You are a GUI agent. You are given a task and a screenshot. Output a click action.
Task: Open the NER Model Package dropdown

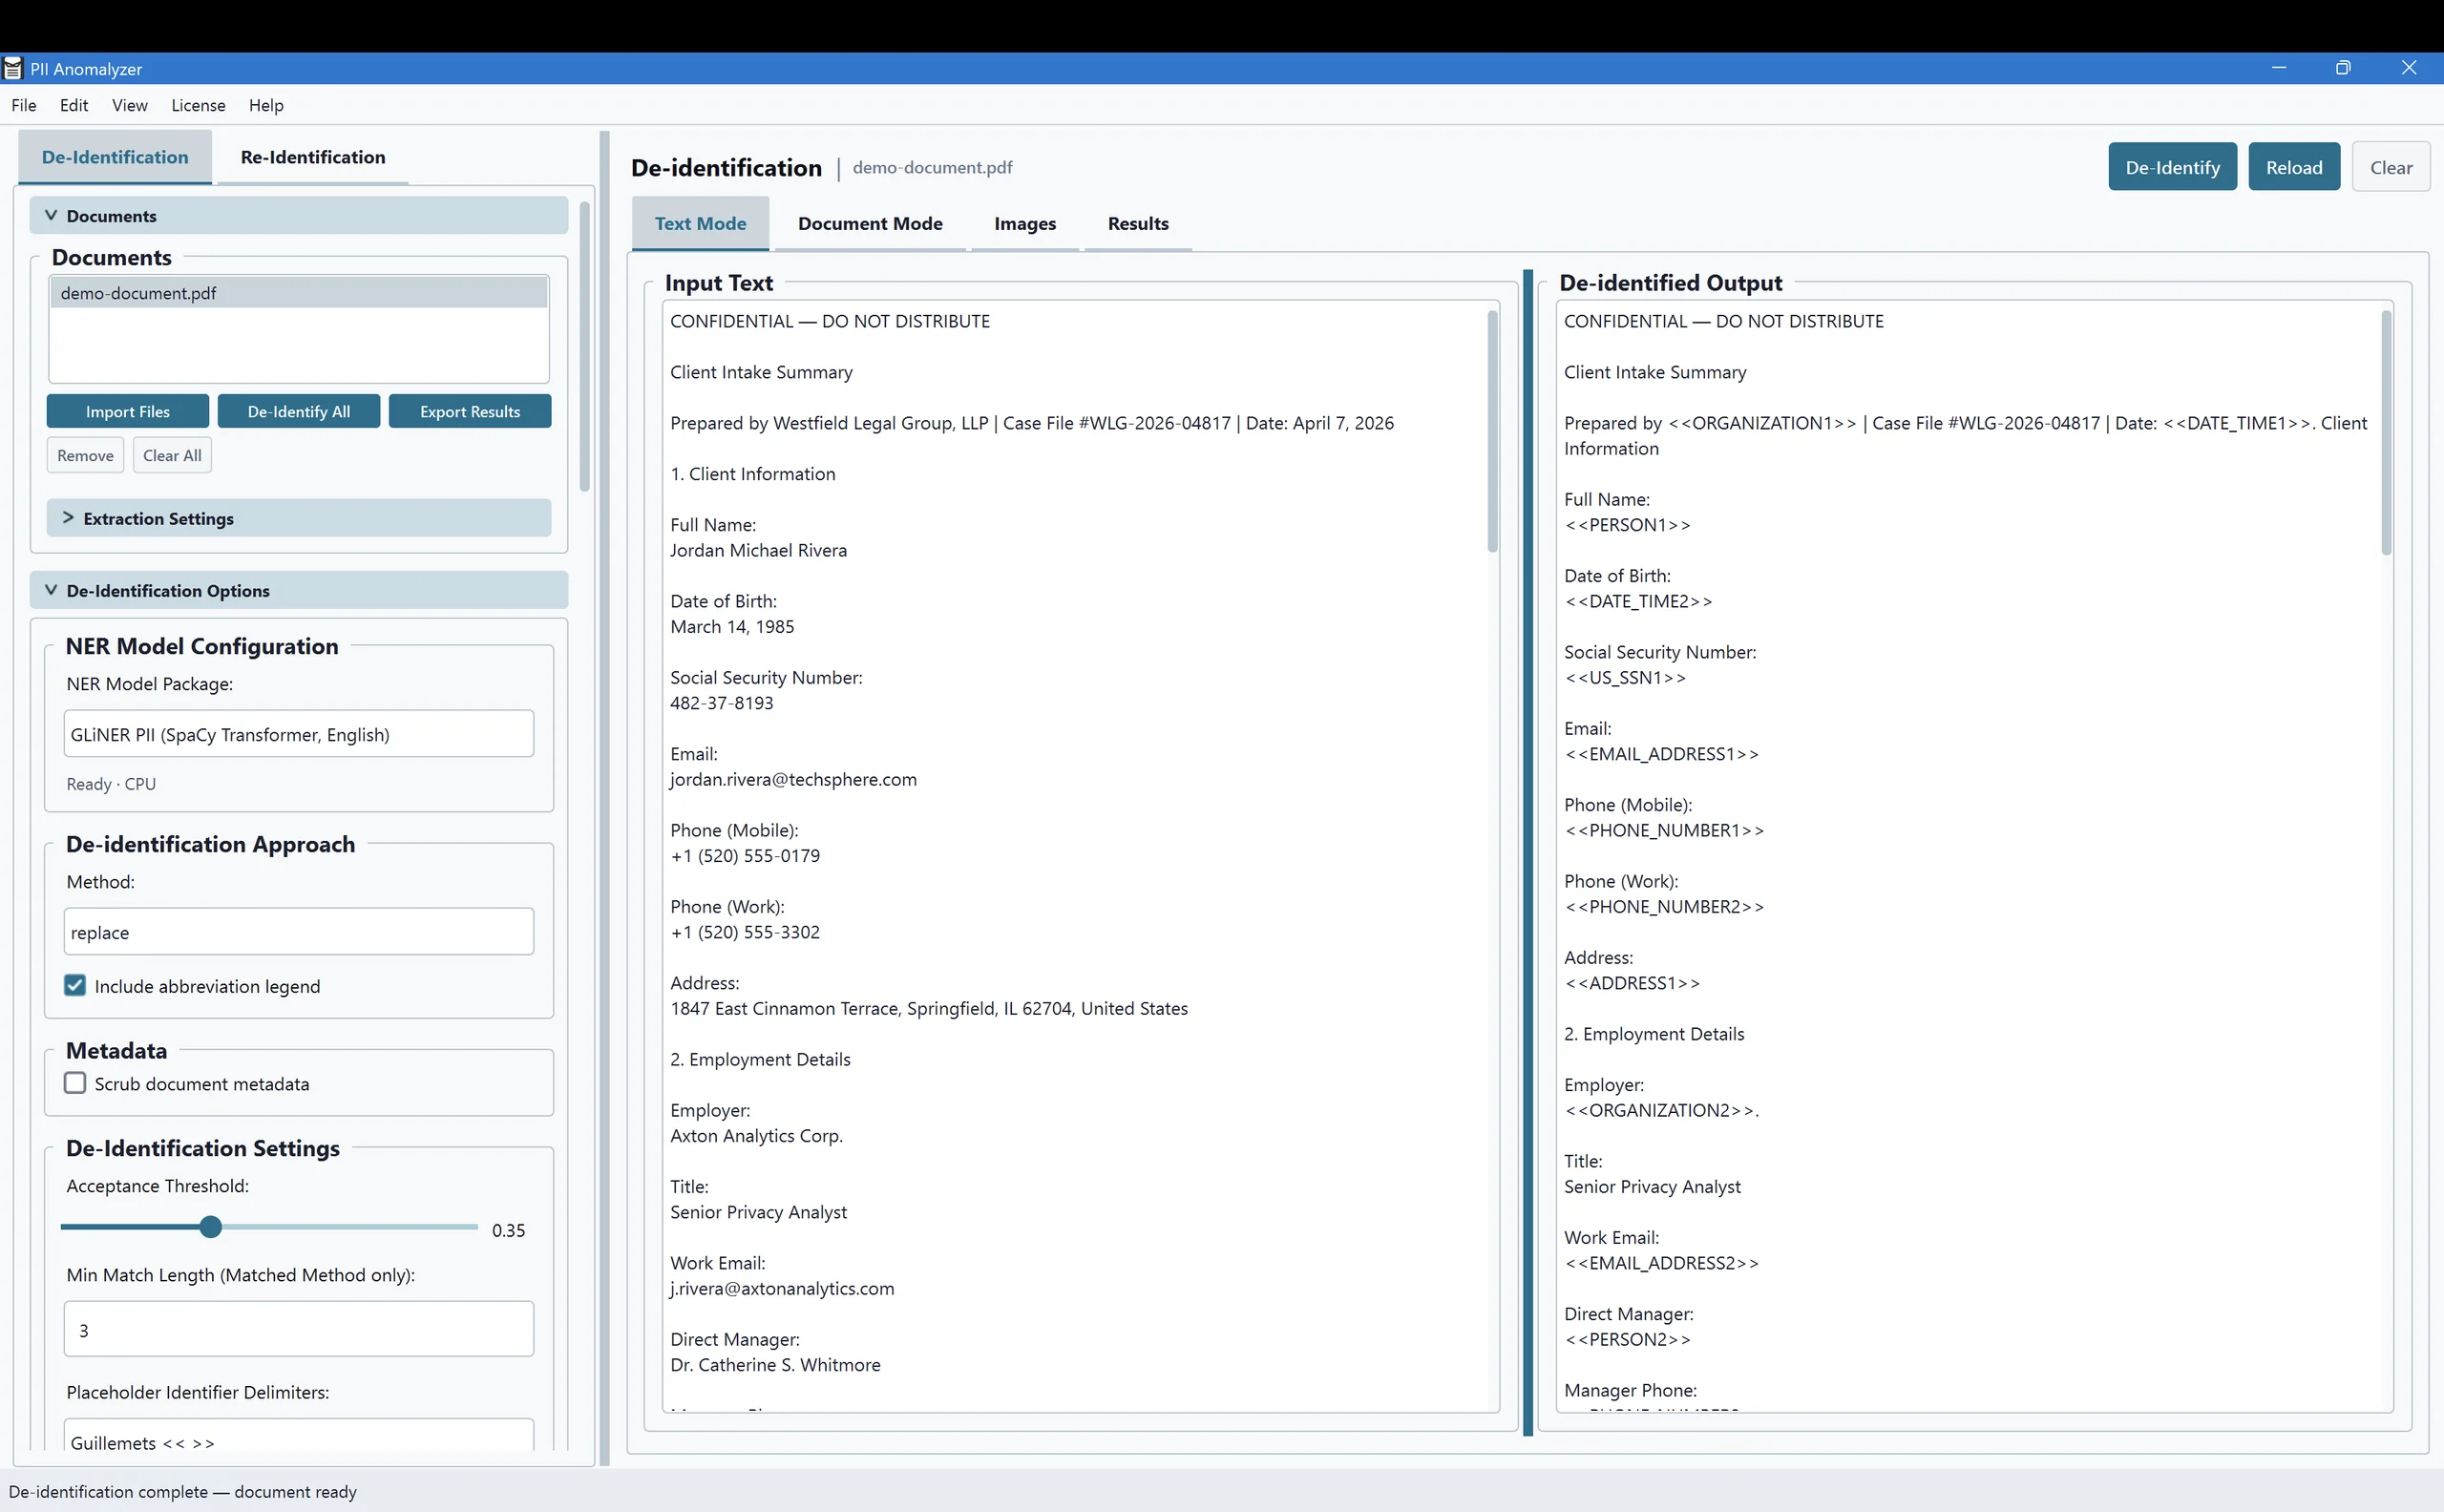point(299,734)
